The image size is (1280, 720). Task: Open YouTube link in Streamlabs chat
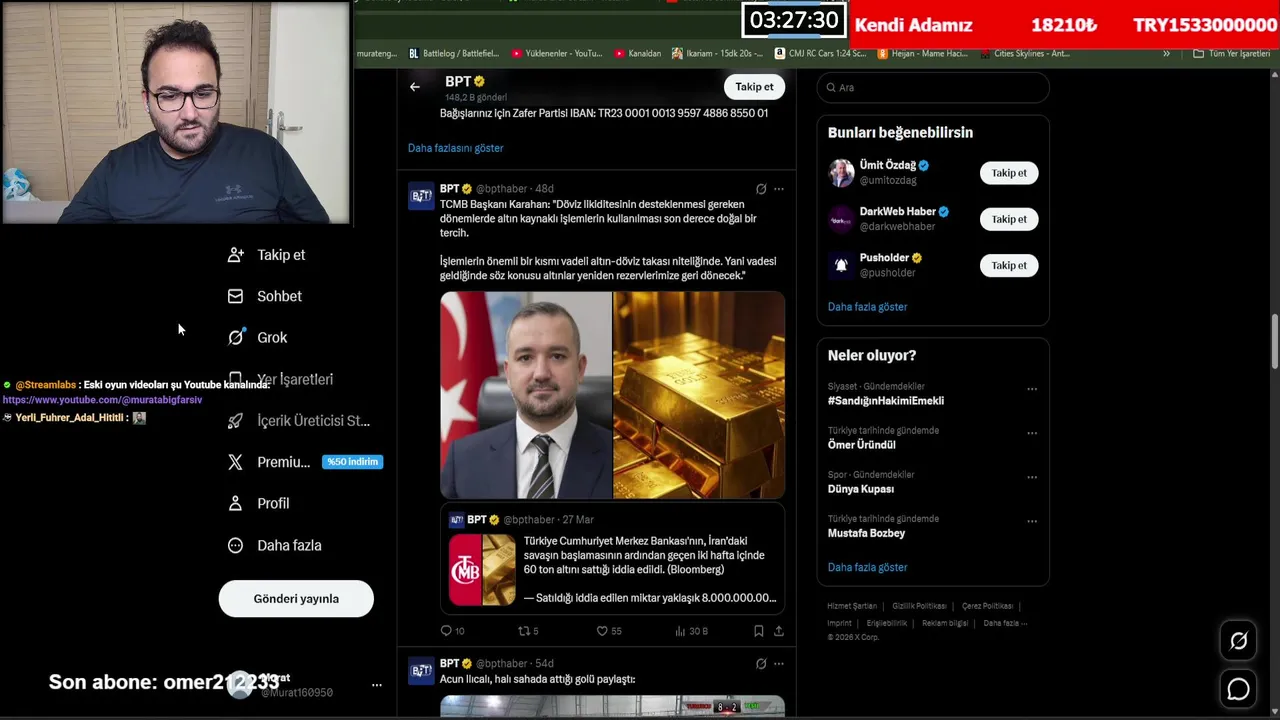(x=102, y=400)
